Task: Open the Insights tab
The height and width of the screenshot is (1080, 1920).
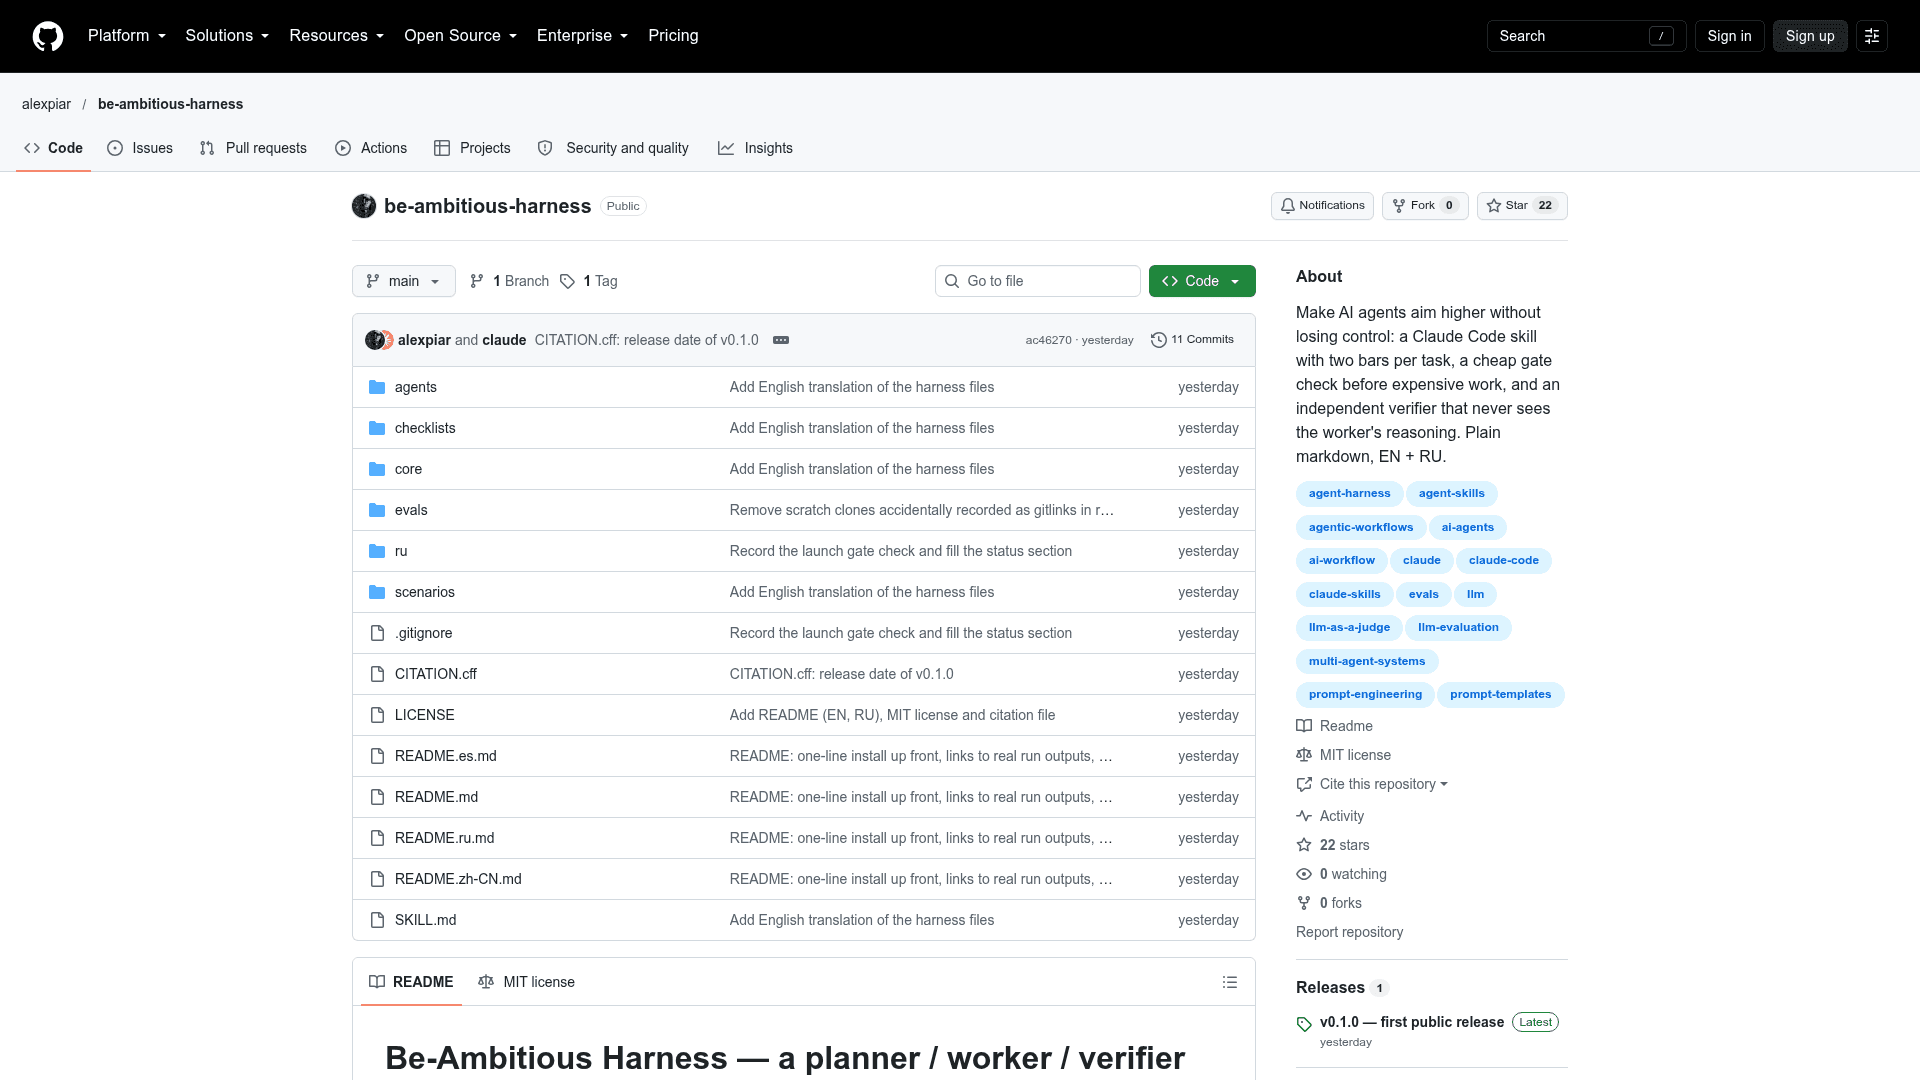Action: tap(755, 148)
